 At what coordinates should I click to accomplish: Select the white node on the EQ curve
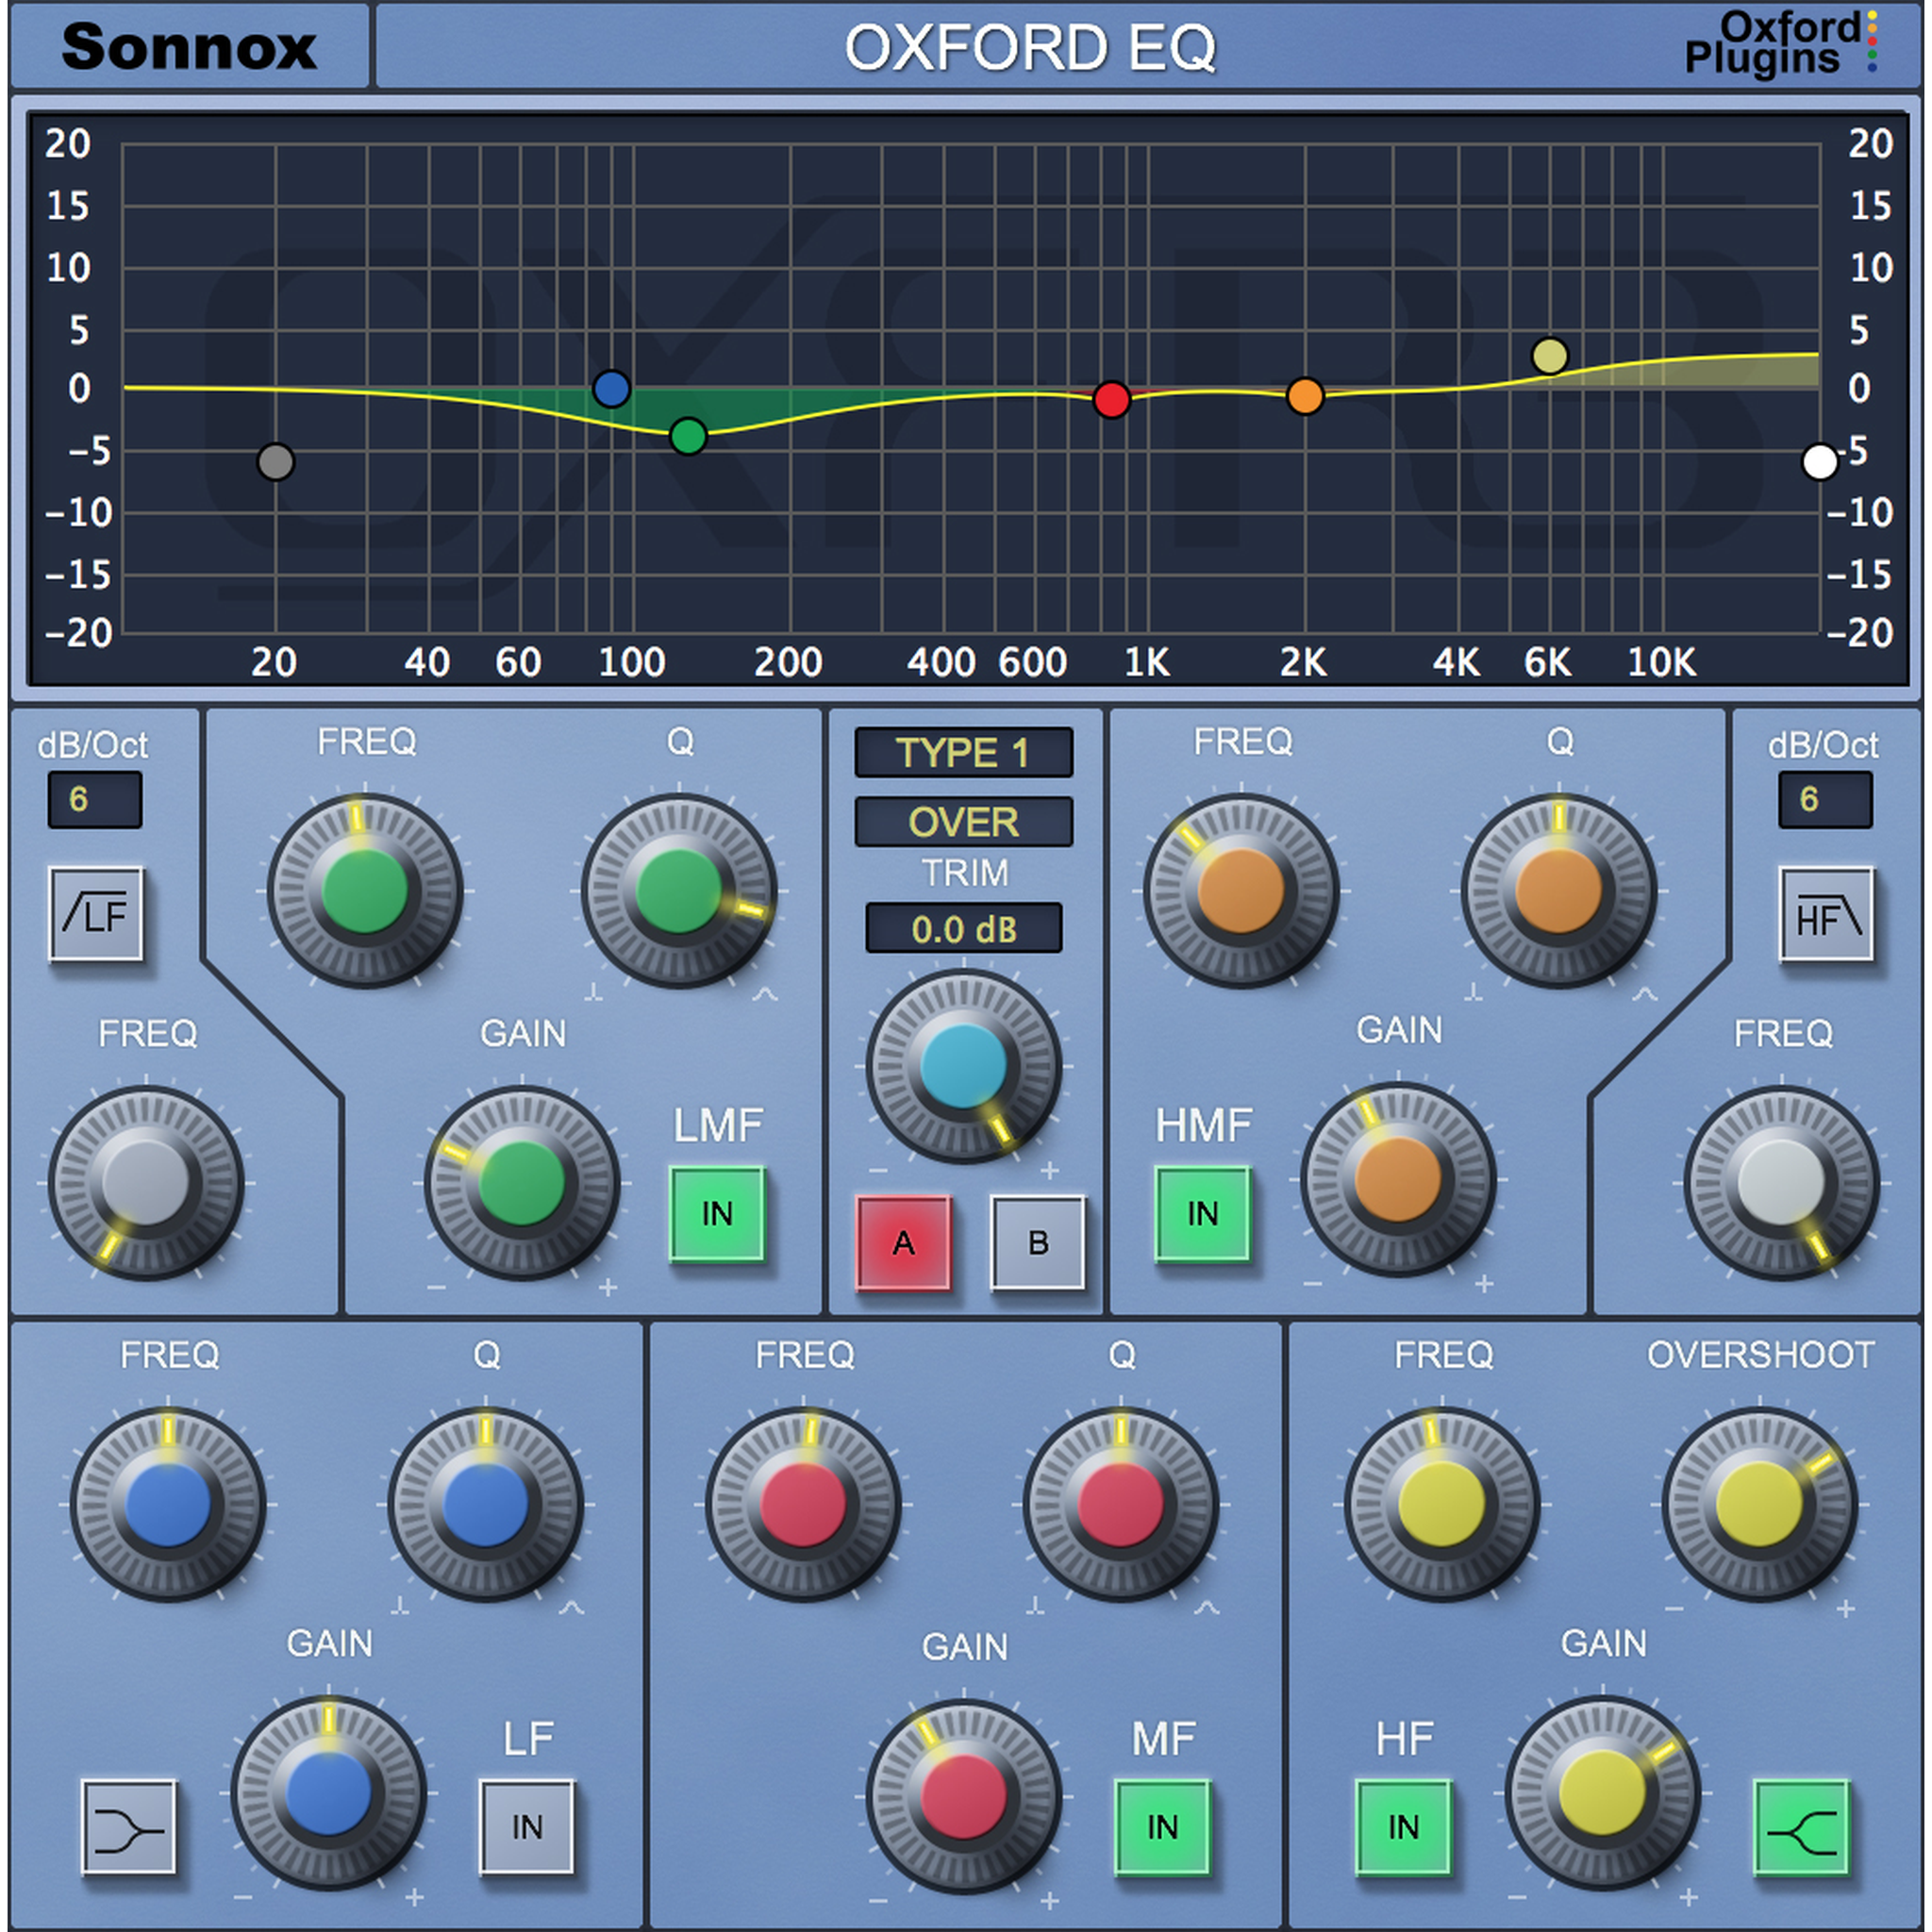(1822, 462)
